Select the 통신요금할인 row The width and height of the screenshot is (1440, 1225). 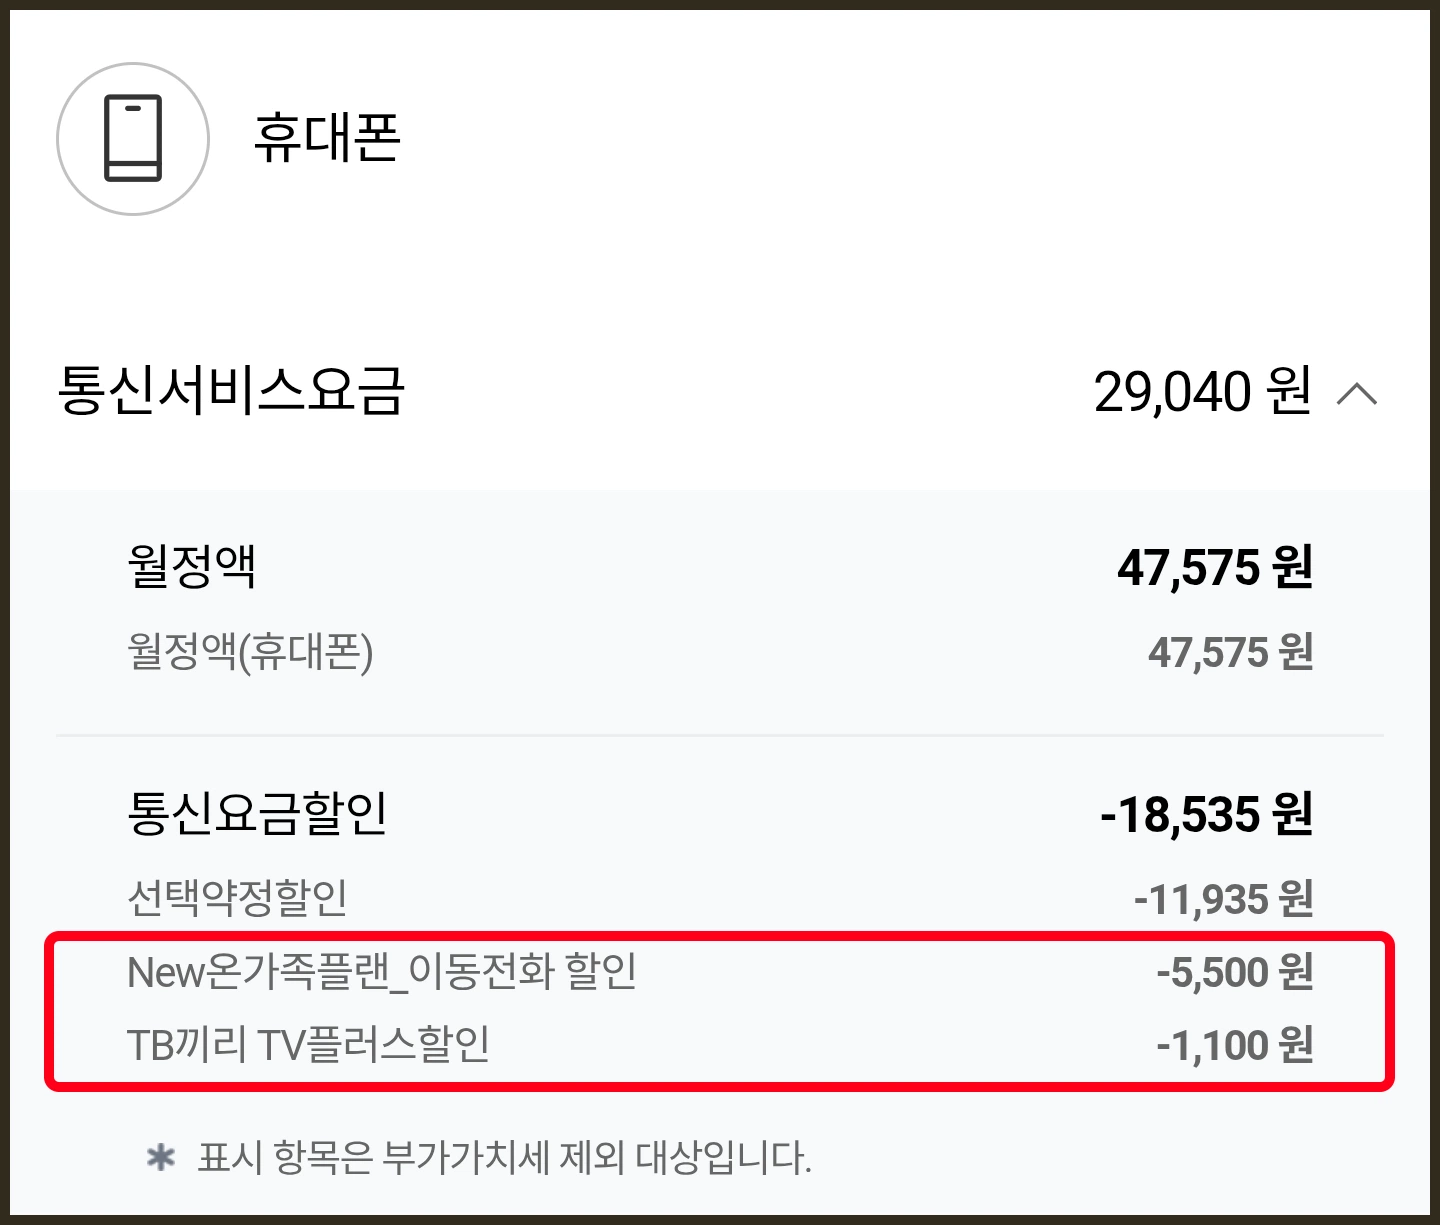pyautogui.click(x=253, y=815)
